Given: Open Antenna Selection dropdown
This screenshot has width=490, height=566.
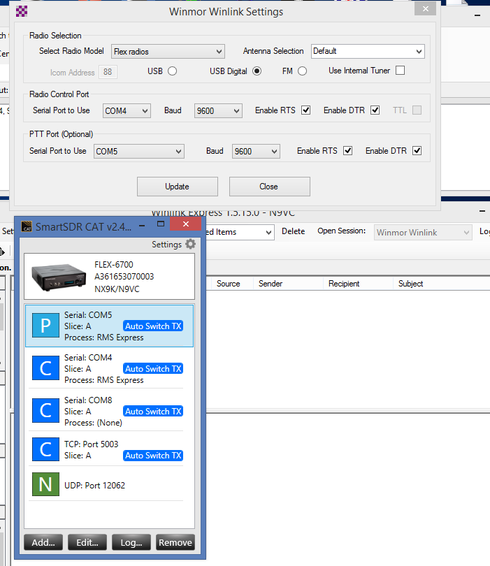Looking at the screenshot, I should (x=368, y=51).
